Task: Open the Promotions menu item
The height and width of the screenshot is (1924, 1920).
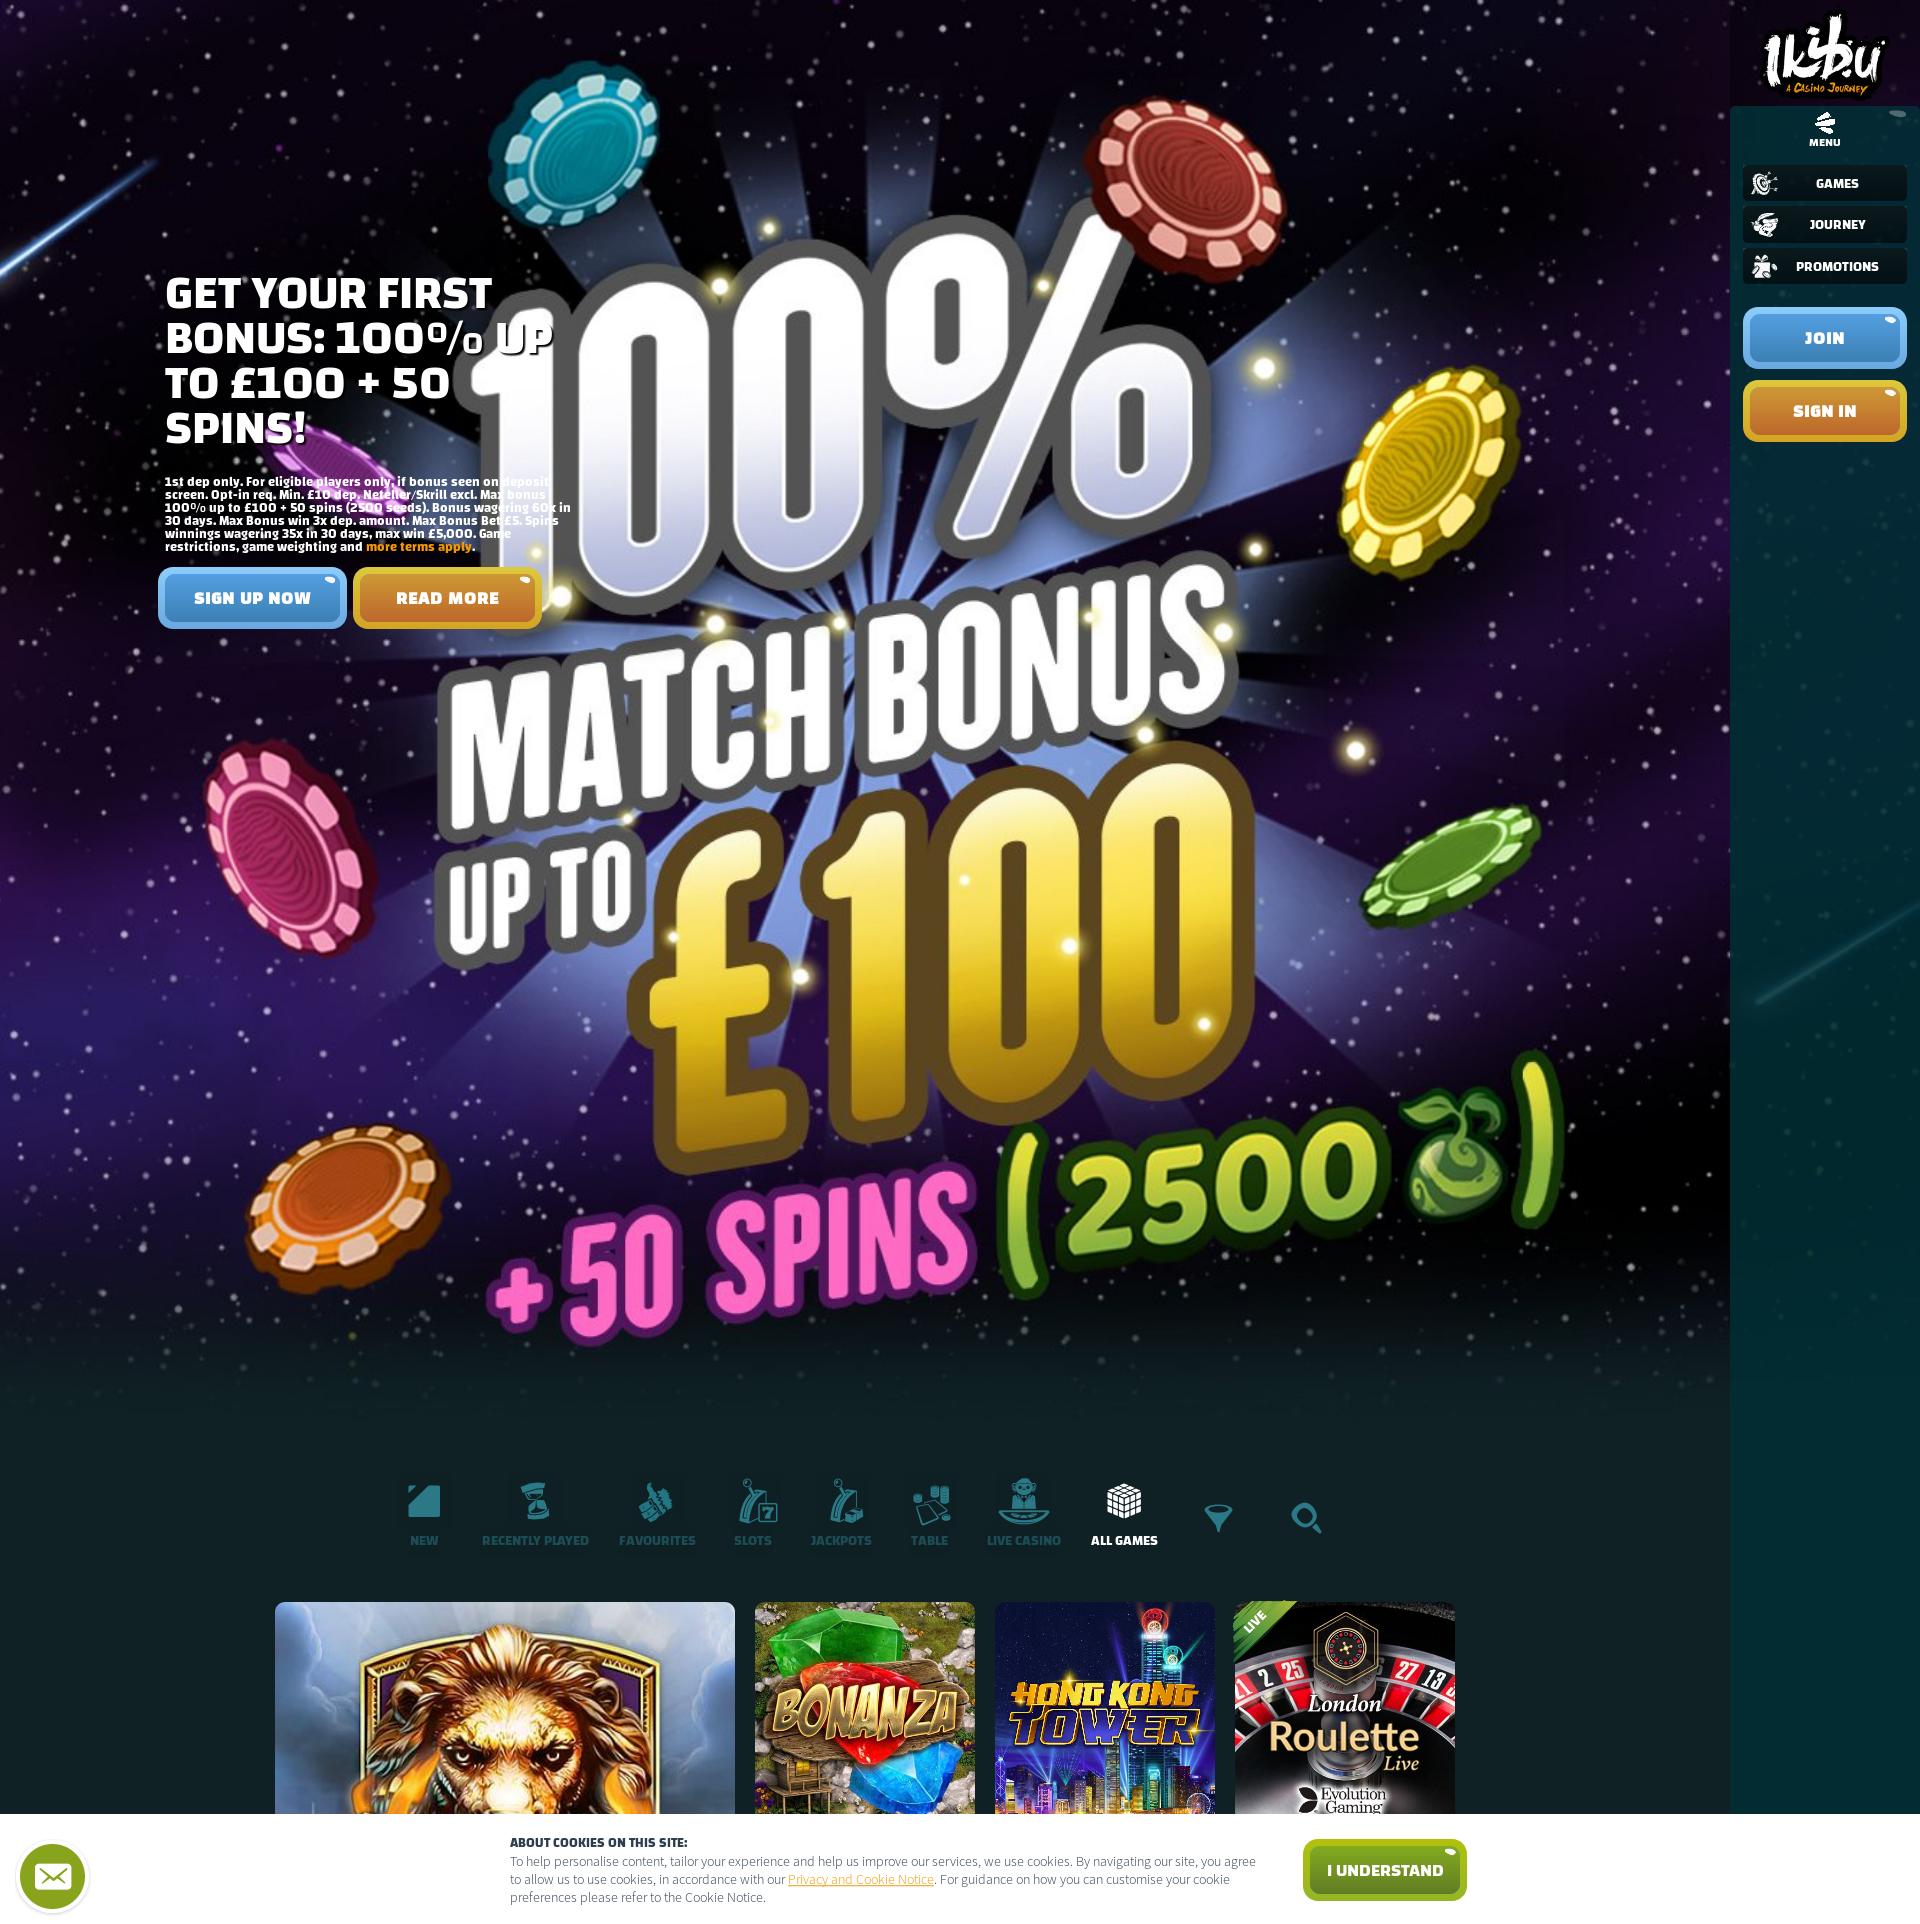Action: [1824, 266]
